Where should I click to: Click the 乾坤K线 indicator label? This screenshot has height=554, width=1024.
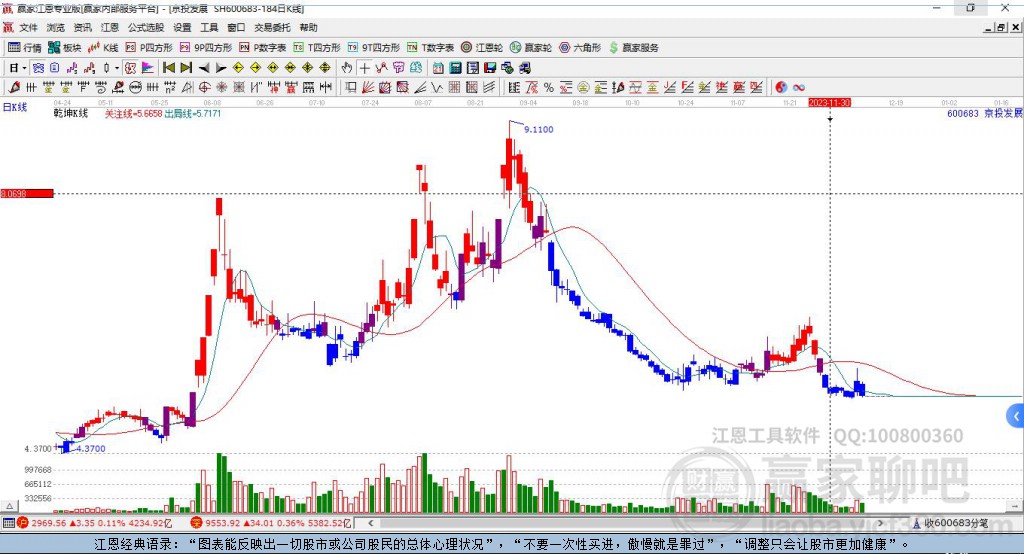pos(71,113)
